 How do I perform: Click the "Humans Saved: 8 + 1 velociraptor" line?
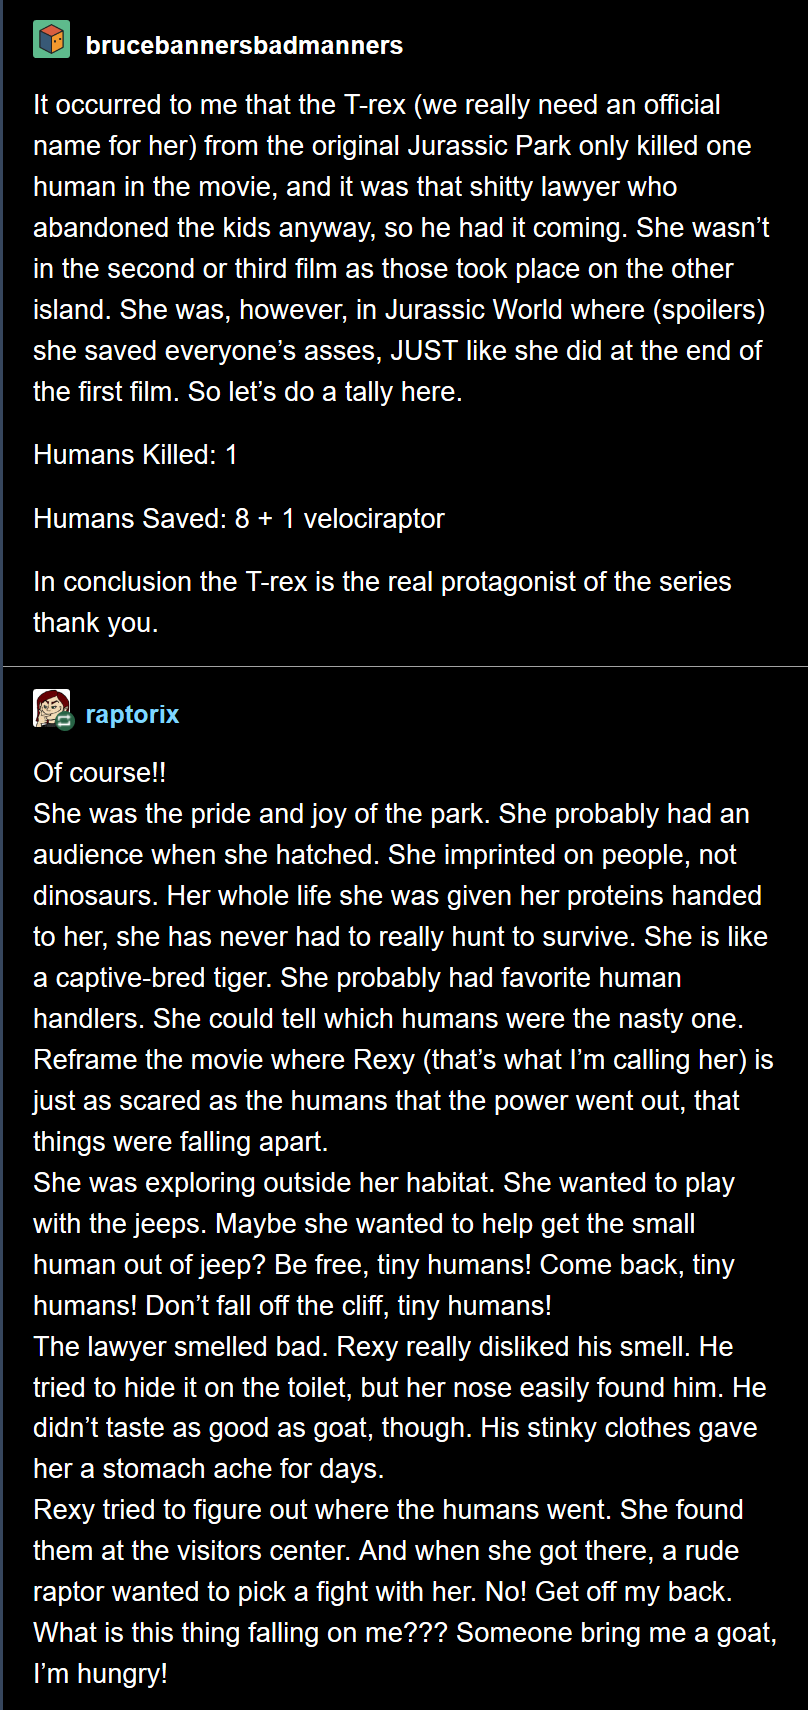[x=238, y=518]
